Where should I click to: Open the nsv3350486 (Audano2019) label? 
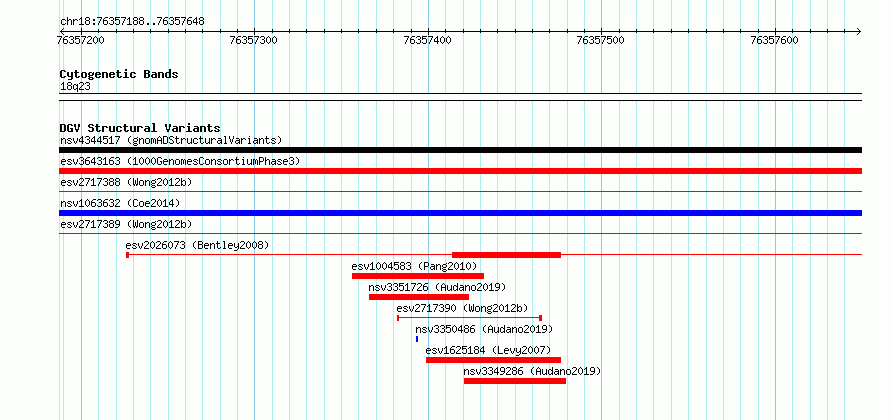(x=484, y=329)
